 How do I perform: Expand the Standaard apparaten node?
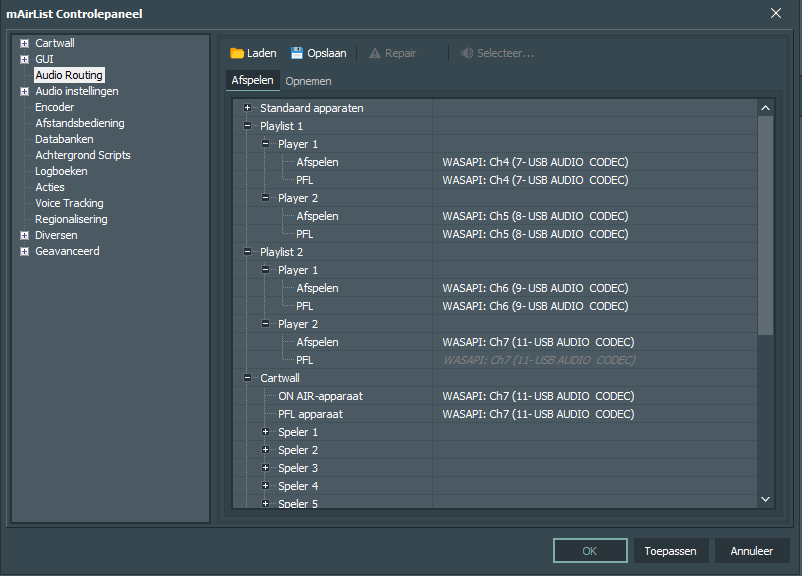pos(248,108)
